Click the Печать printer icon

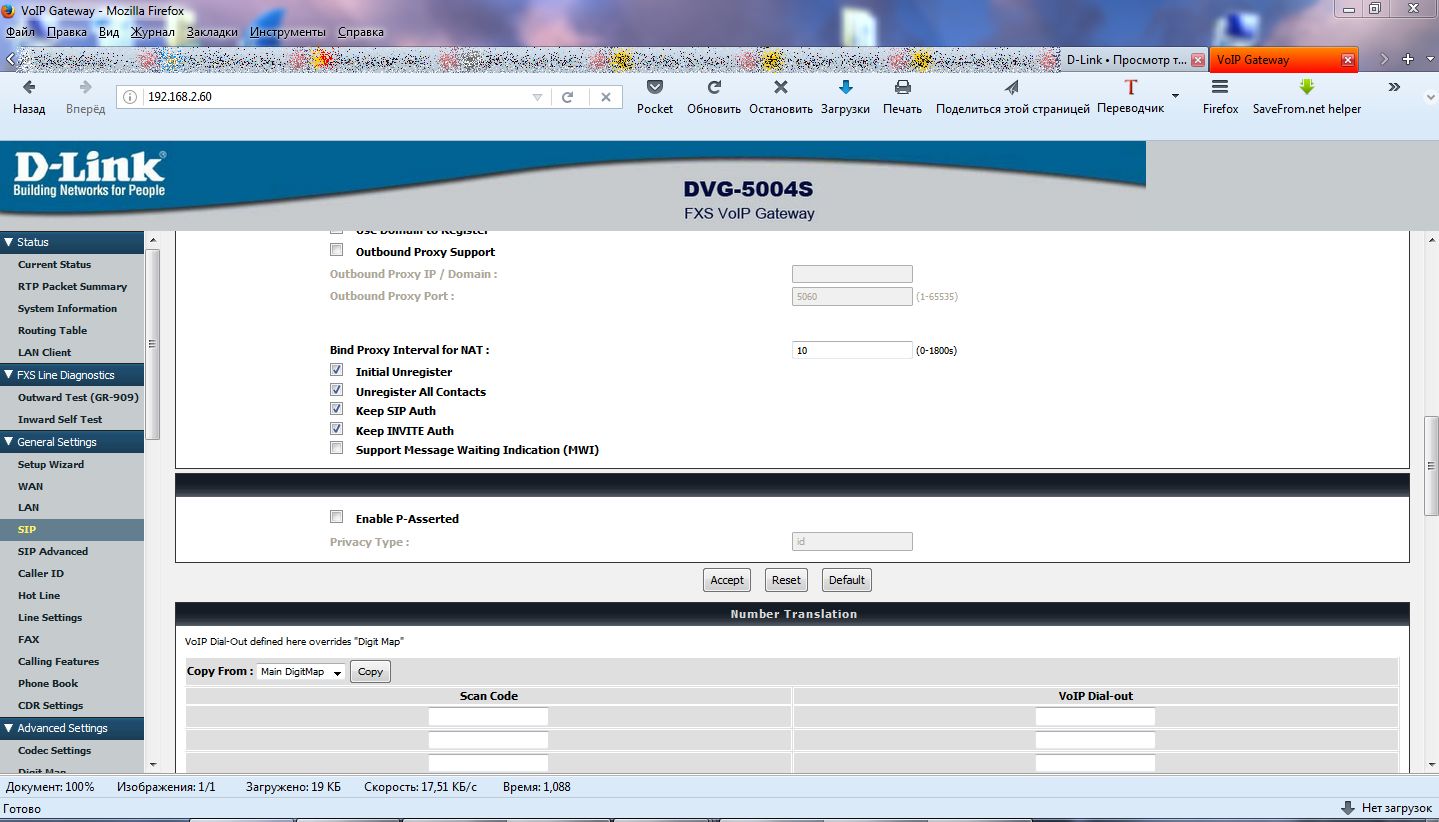click(902, 88)
